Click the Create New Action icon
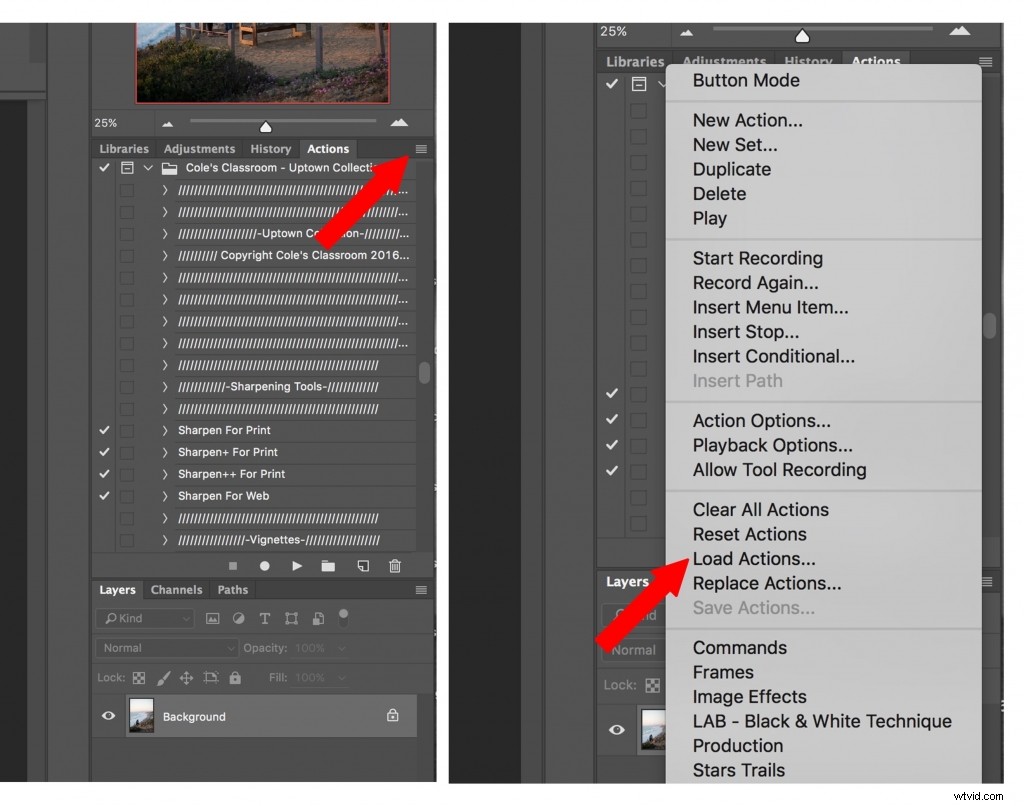This screenshot has width=1024, height=806. [366, 566]
